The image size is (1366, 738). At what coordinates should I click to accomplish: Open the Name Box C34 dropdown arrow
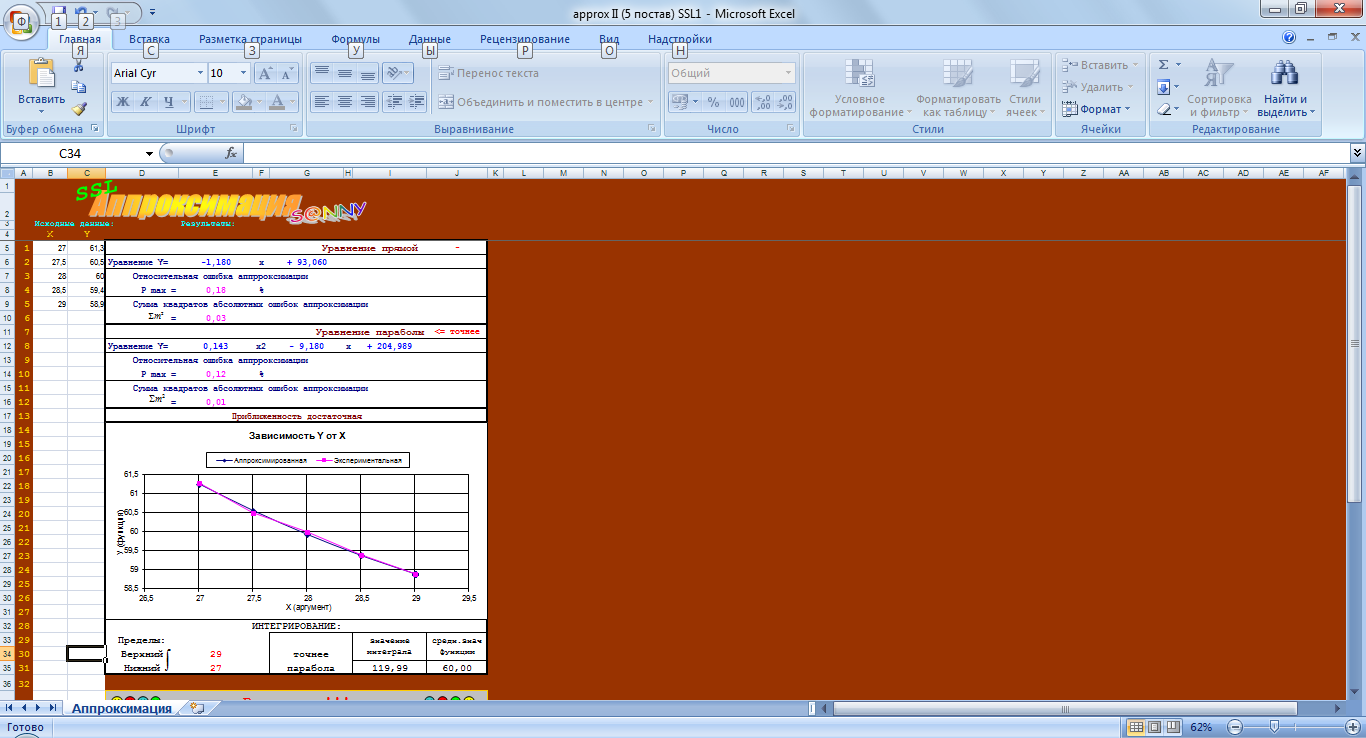[150, 153]
